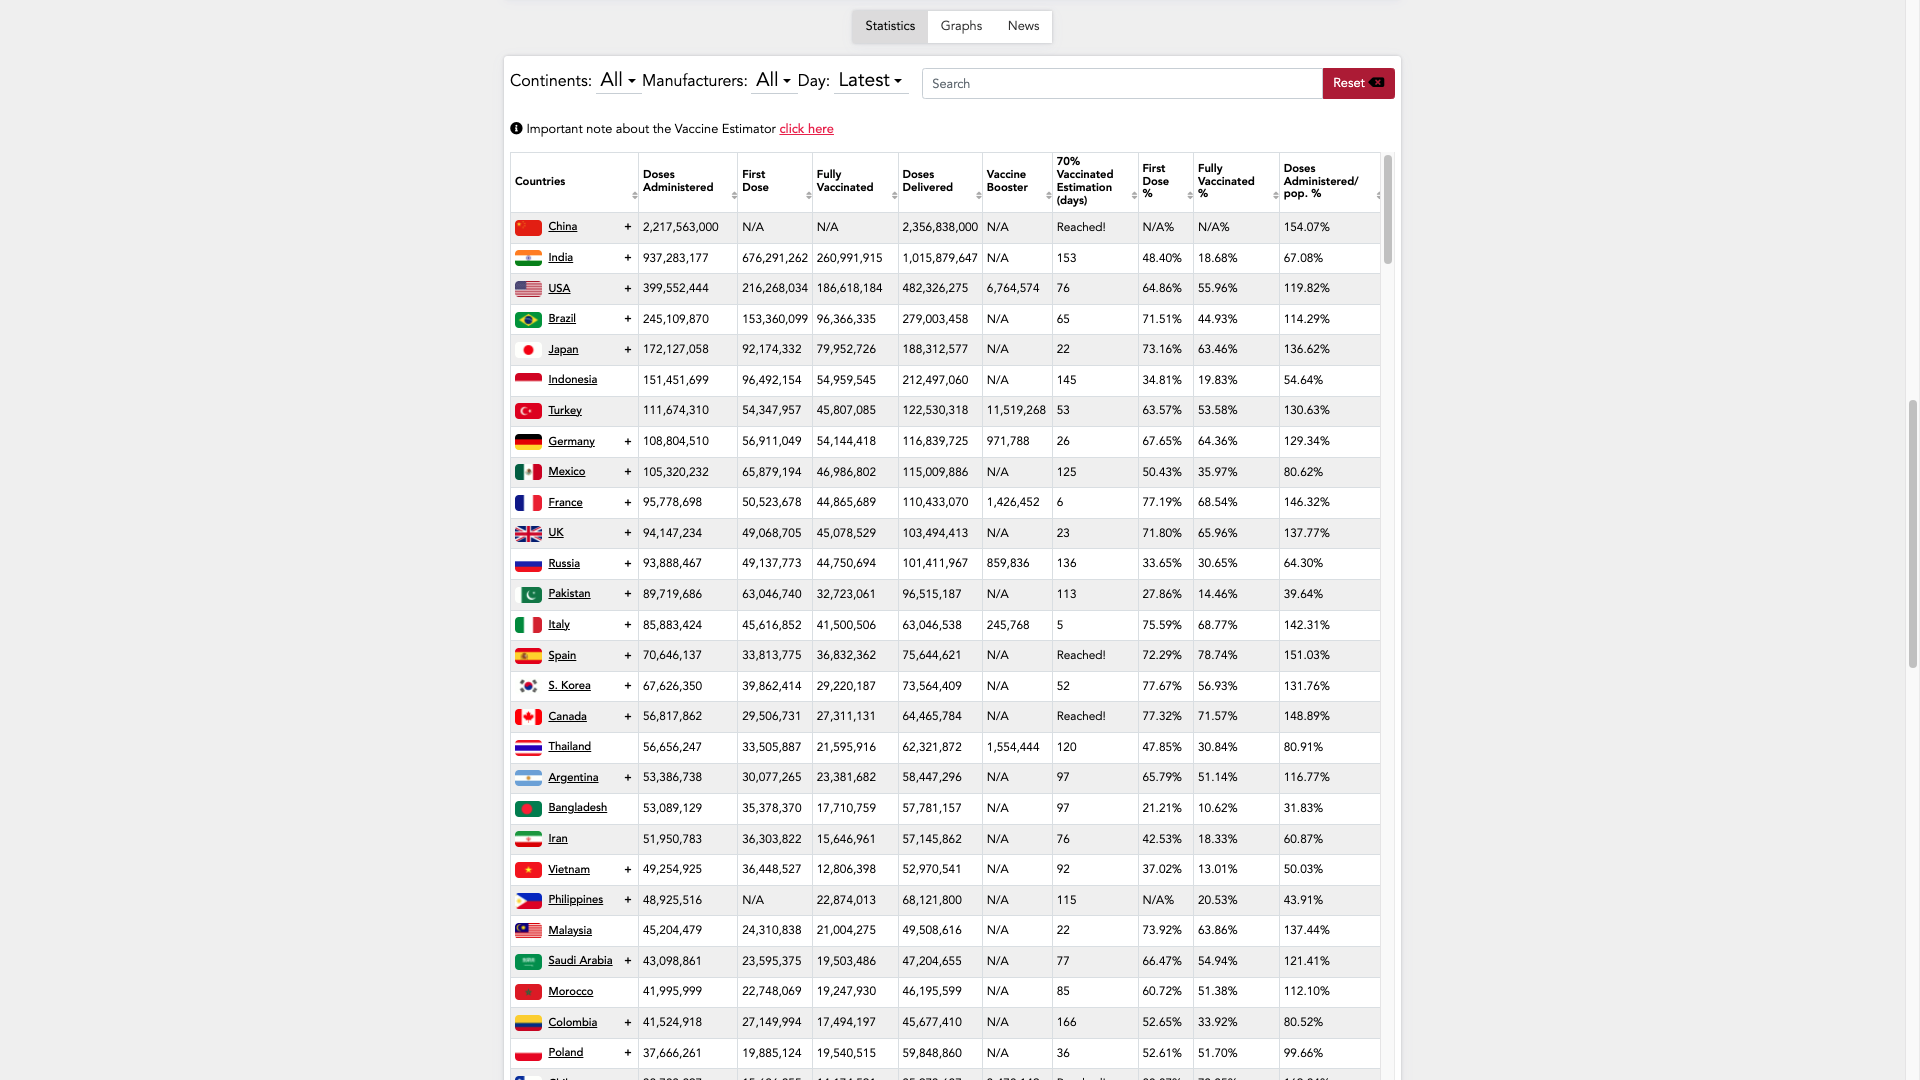Screen dimensions: 1920x1080
Task: Click the Search input field
Action: click(1122, 83)
